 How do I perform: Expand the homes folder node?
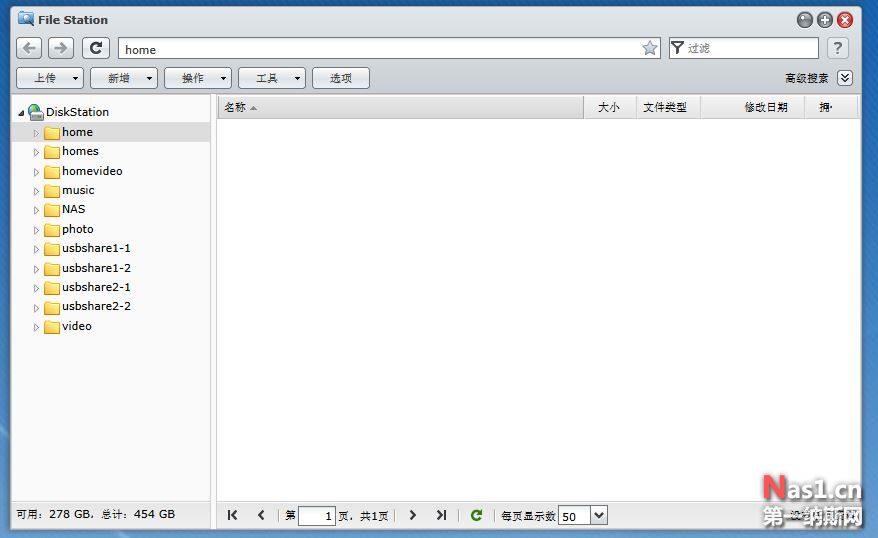click(36, 152)
